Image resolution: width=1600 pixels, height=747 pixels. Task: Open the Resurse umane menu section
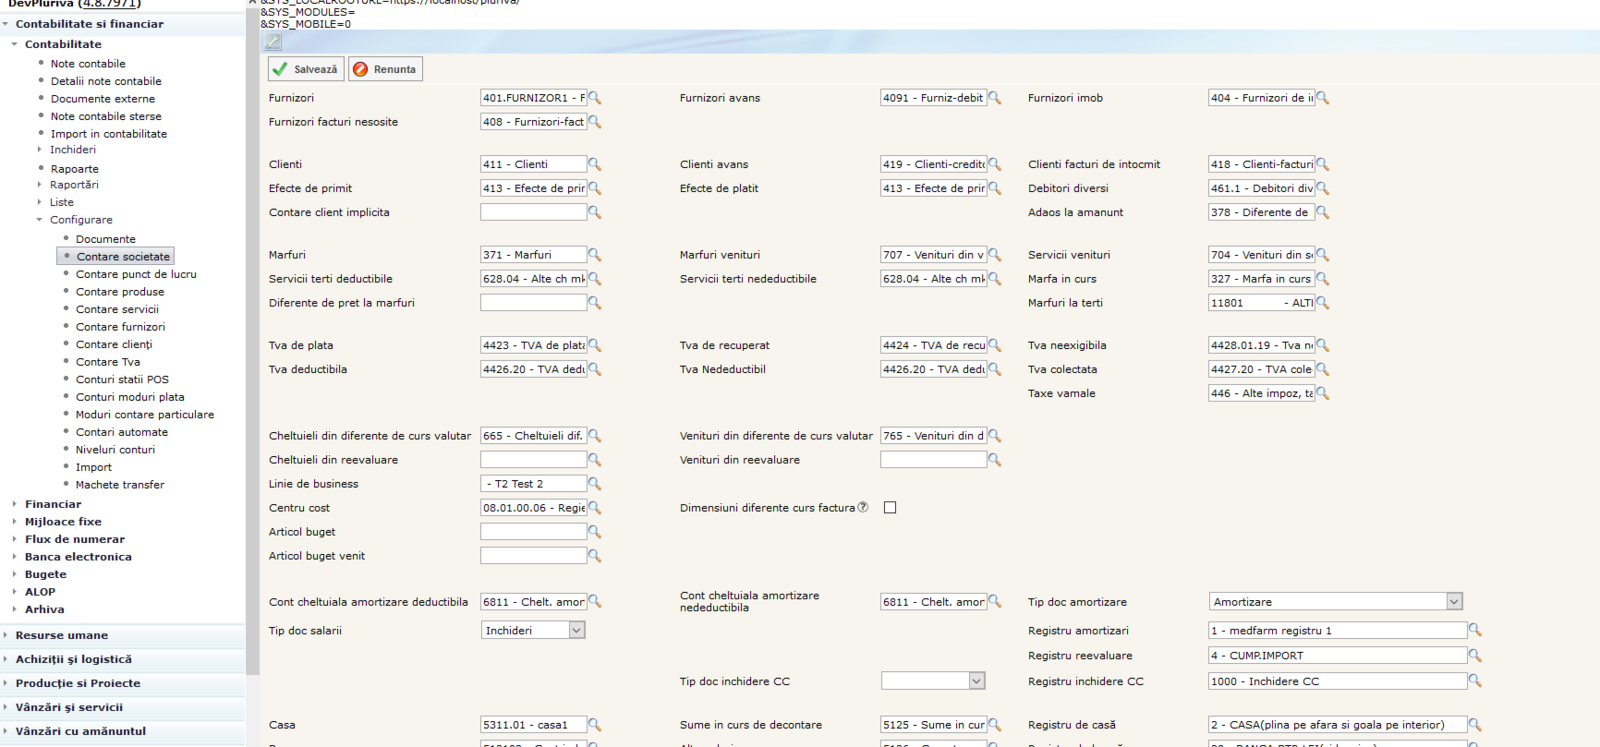61,635
